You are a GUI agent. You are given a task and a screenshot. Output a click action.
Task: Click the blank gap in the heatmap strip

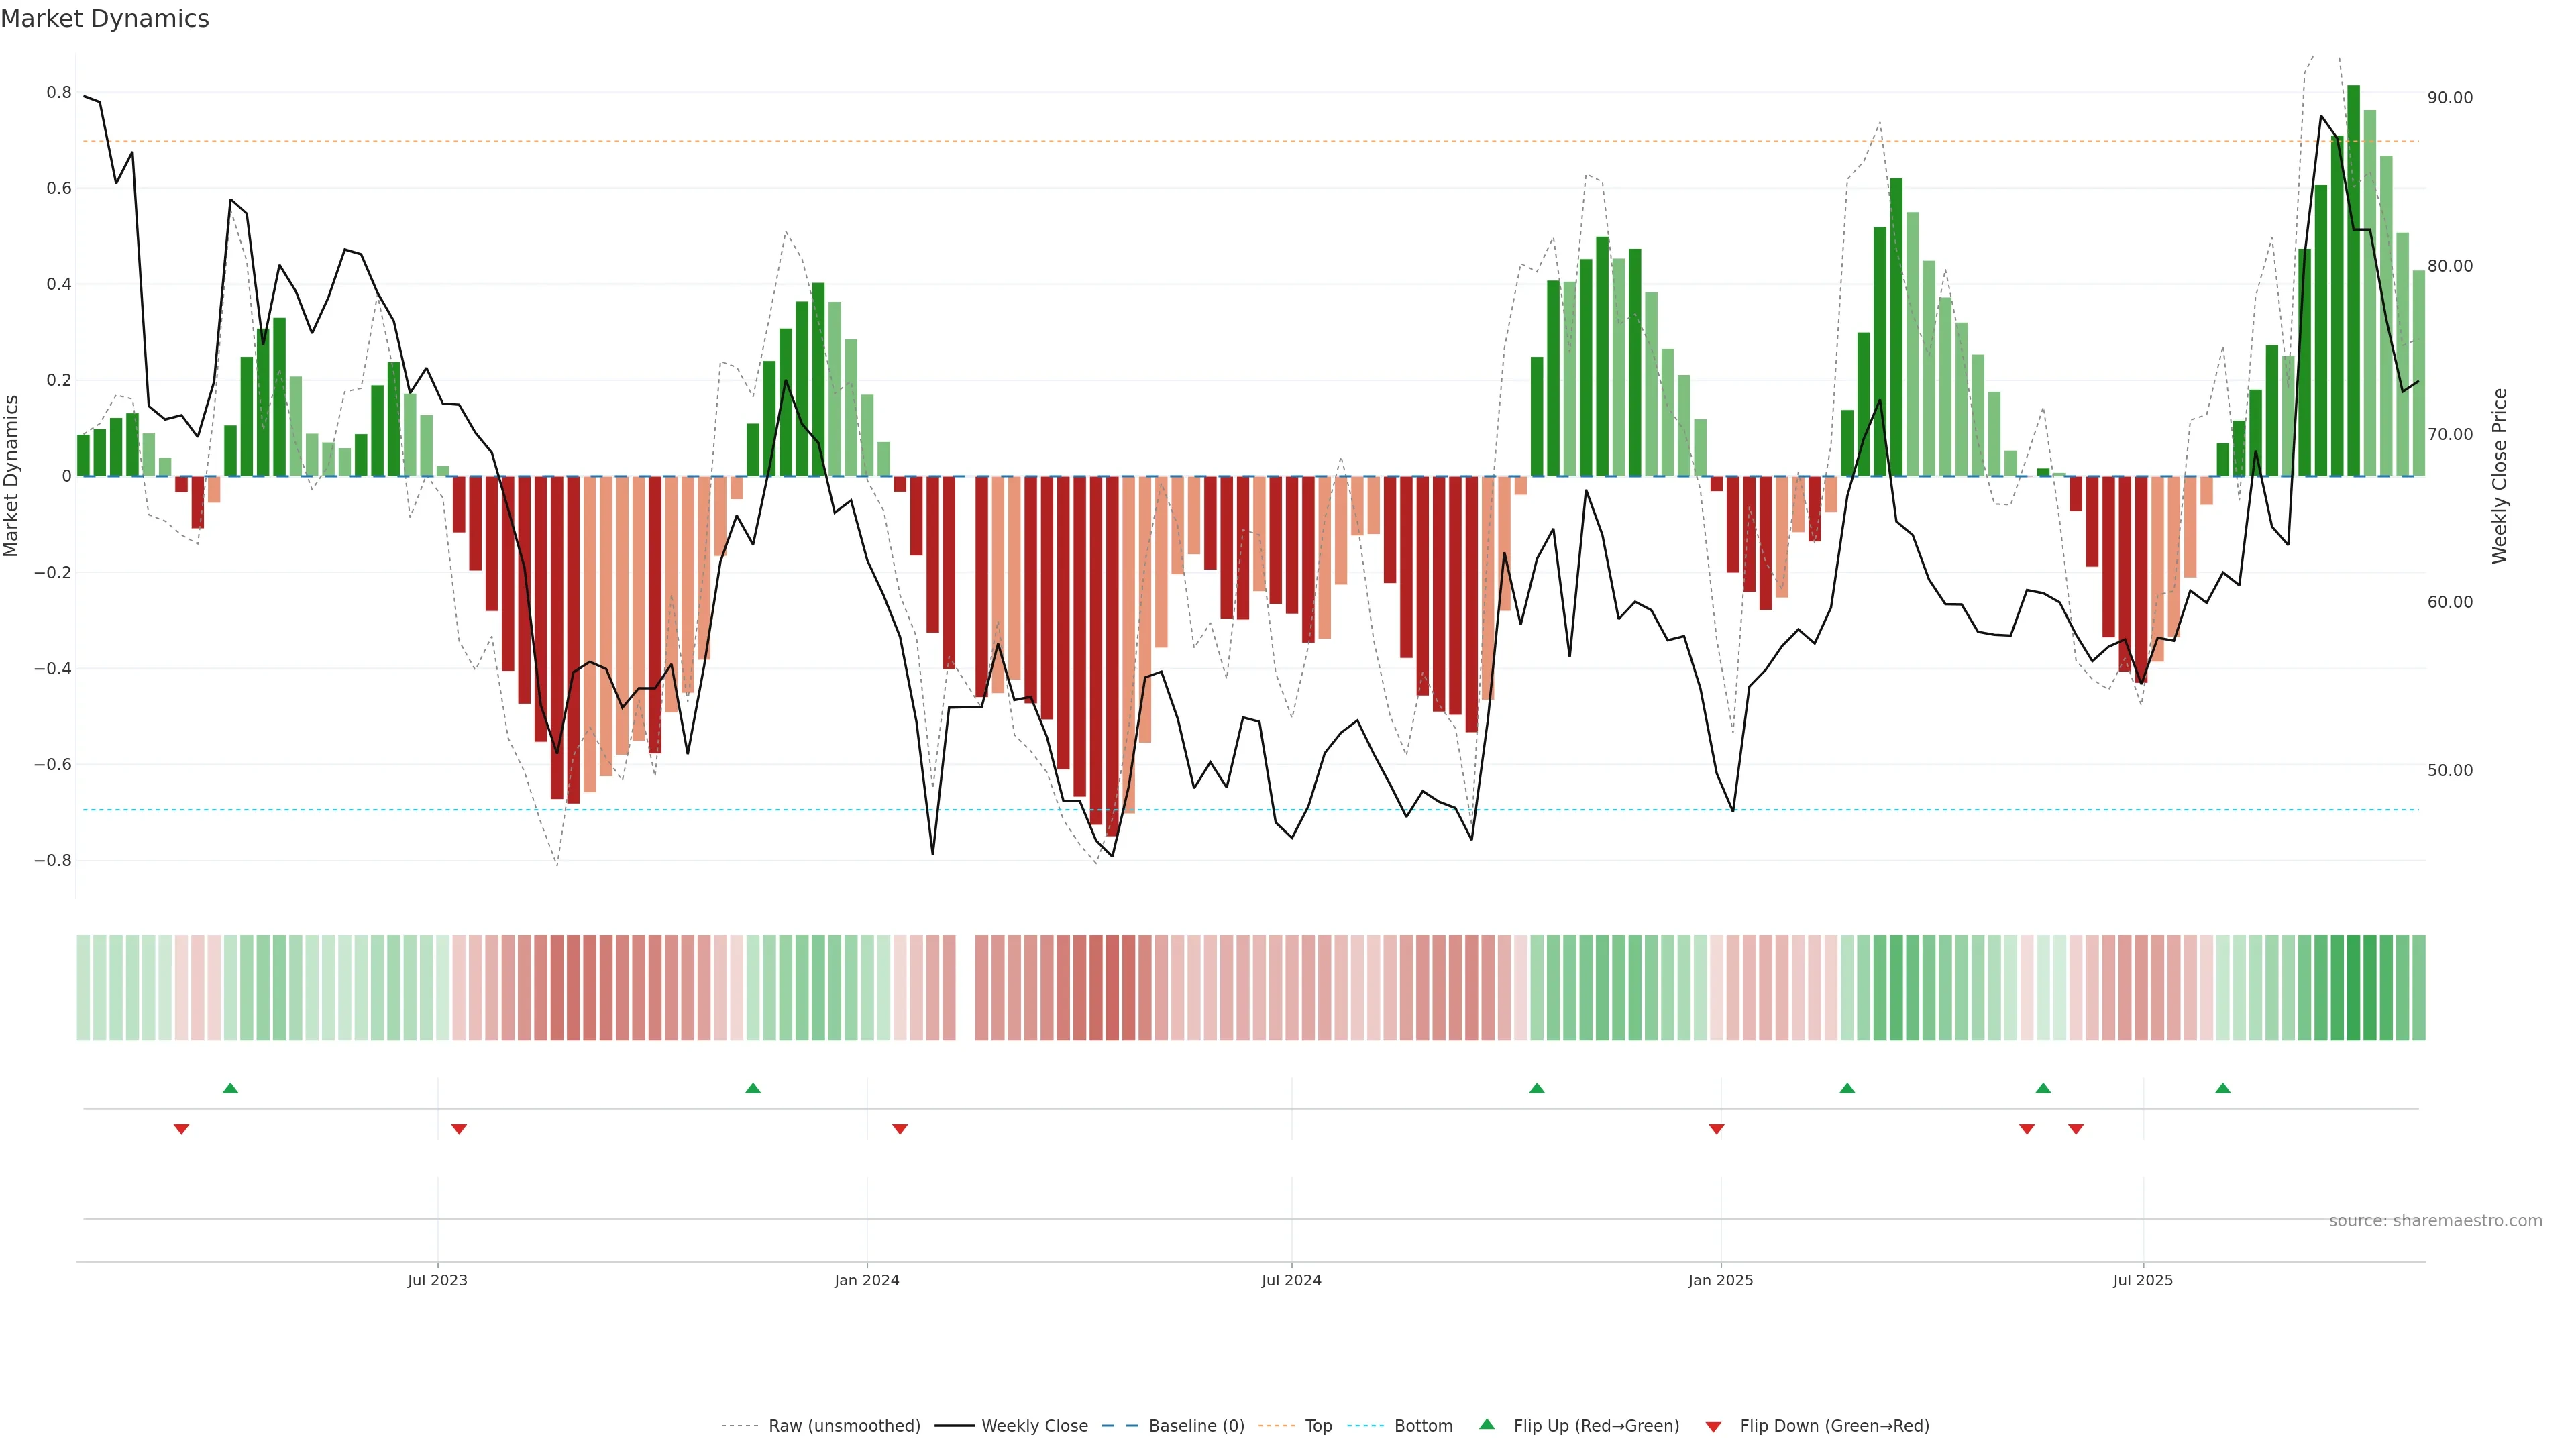point(965,987)
